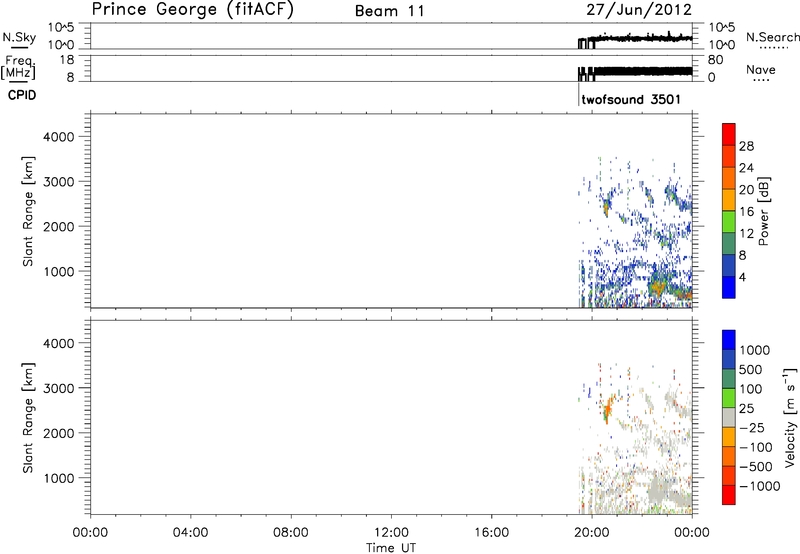Click the "Prince George (fitACF)" plot title

193,10
